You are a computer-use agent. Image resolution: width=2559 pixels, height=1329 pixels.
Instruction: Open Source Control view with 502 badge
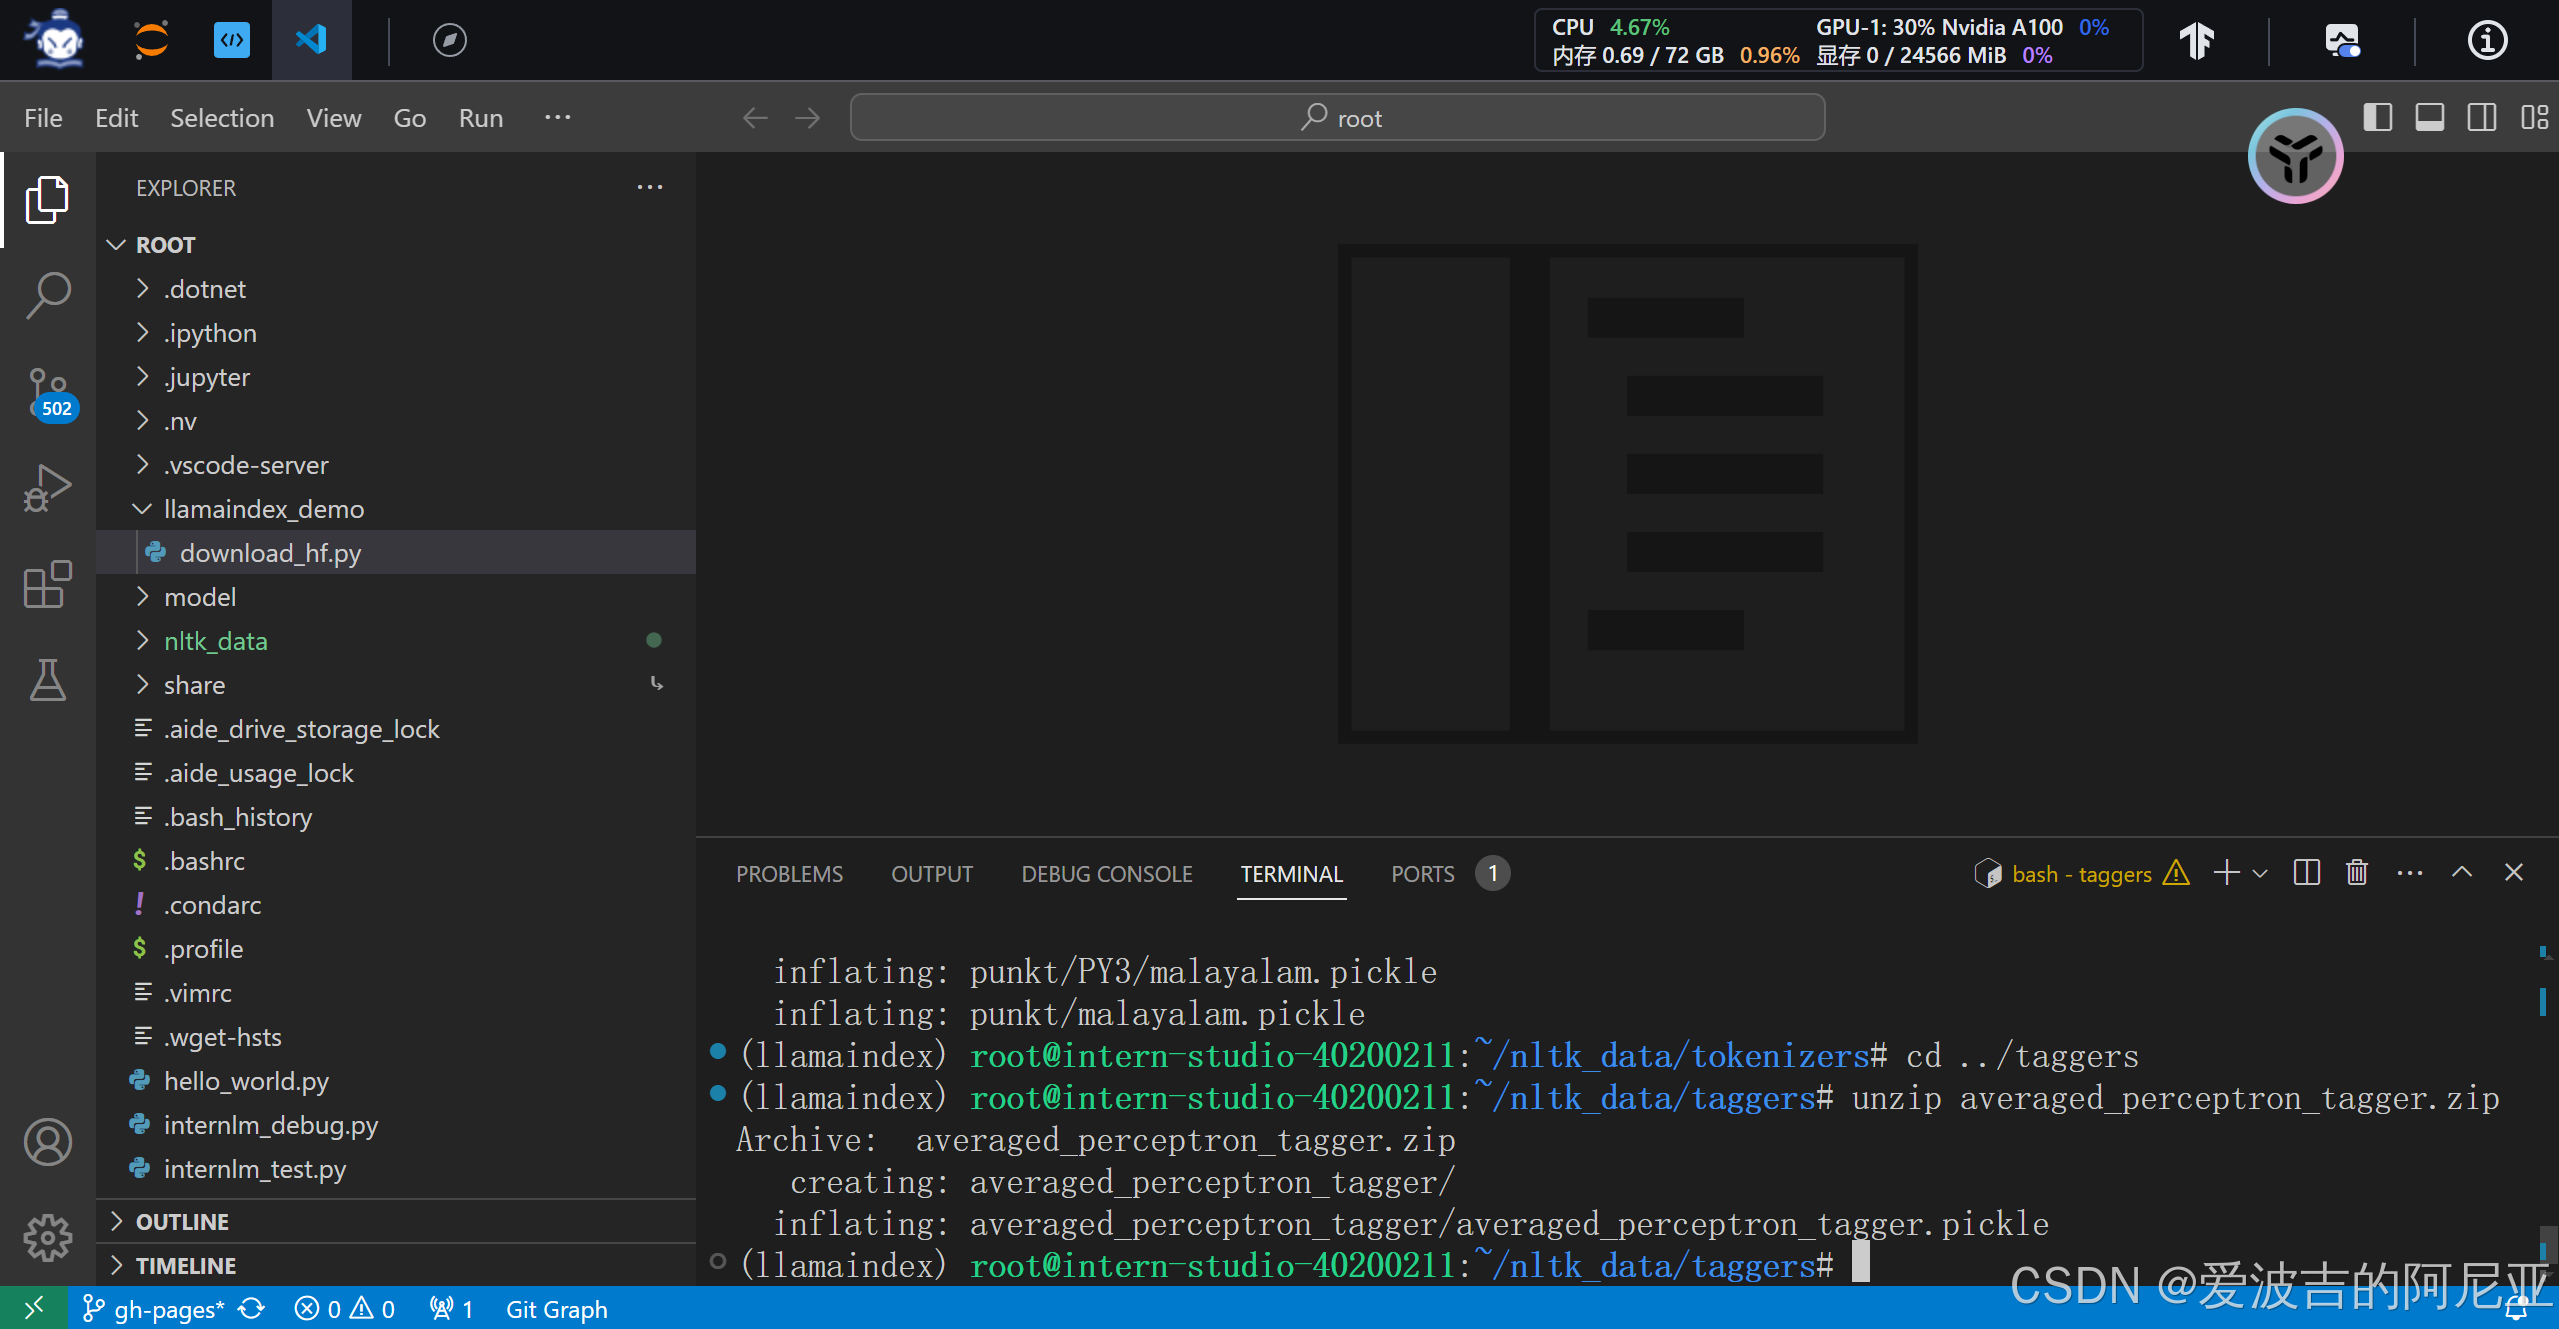(x=47, y=392)
